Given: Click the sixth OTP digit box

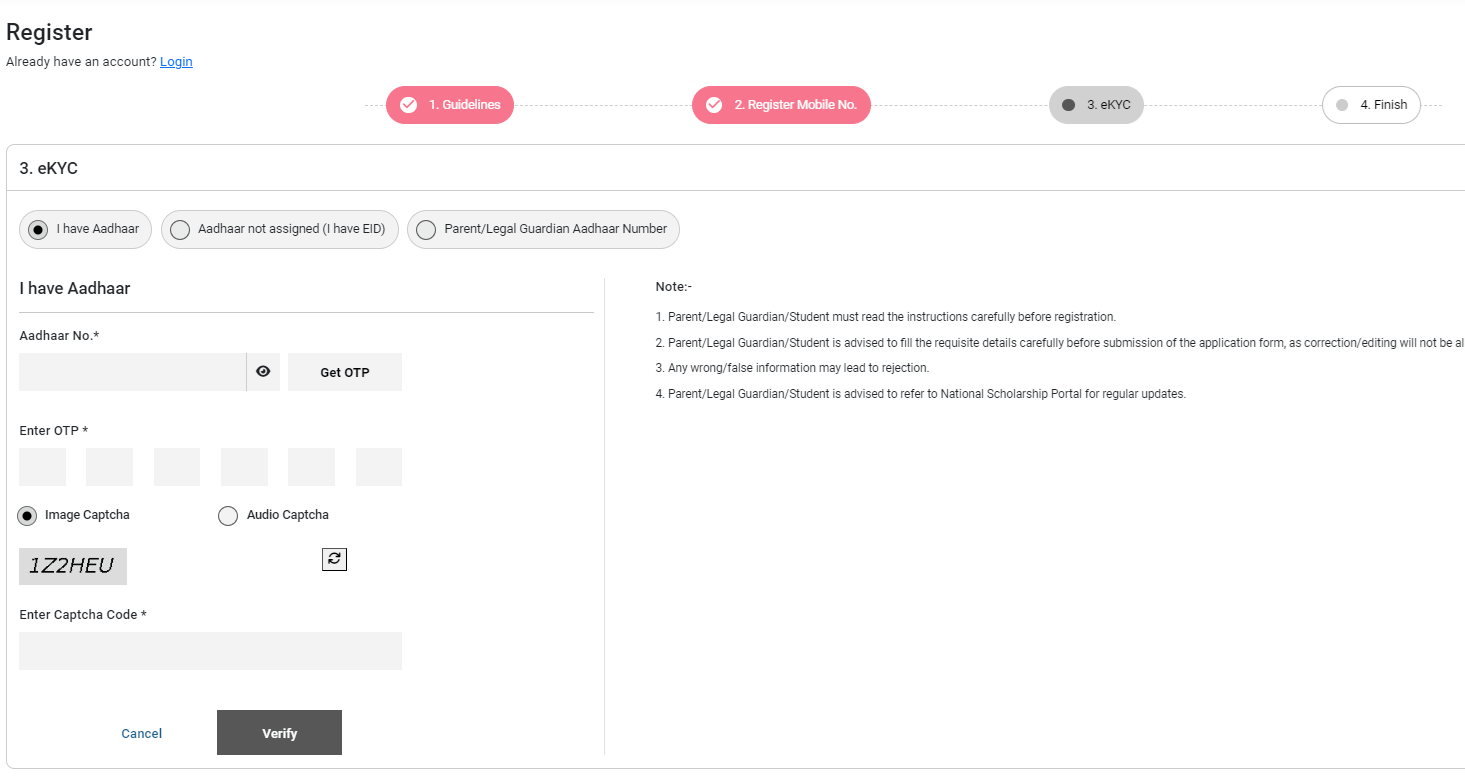Looking at the screenshot, I should click(x=379, y=467).
